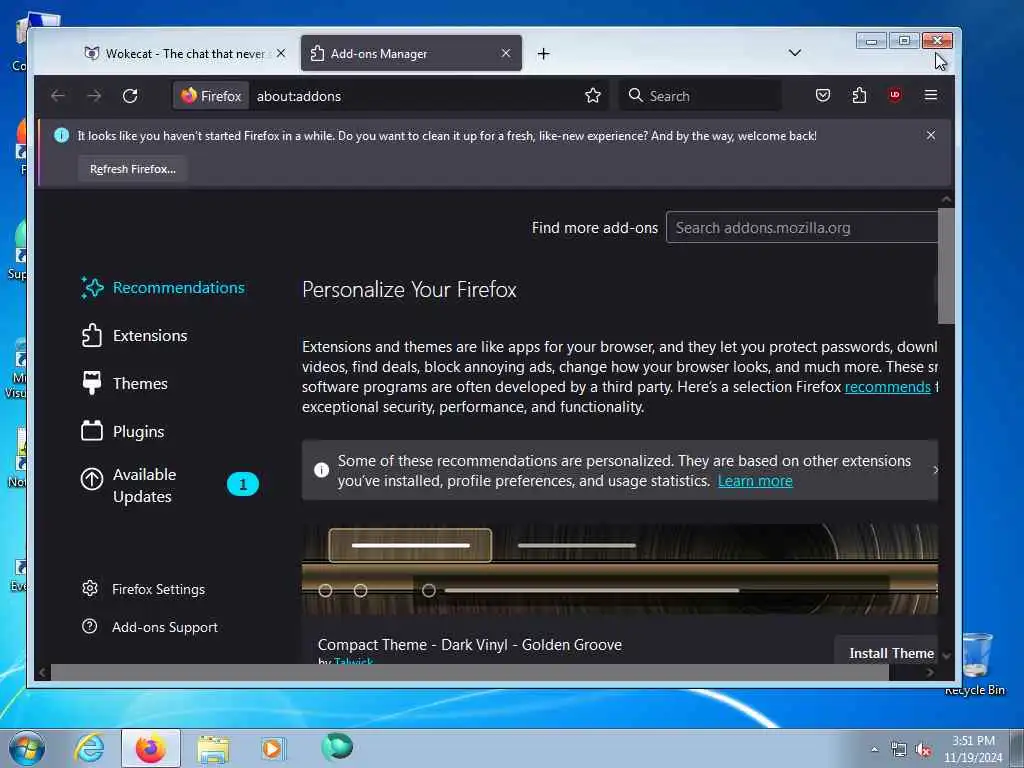The width and height of the screenshot is (1024, 768).
Task: Click the horizontal scrollbar at bottom
Action: (470, 672)
